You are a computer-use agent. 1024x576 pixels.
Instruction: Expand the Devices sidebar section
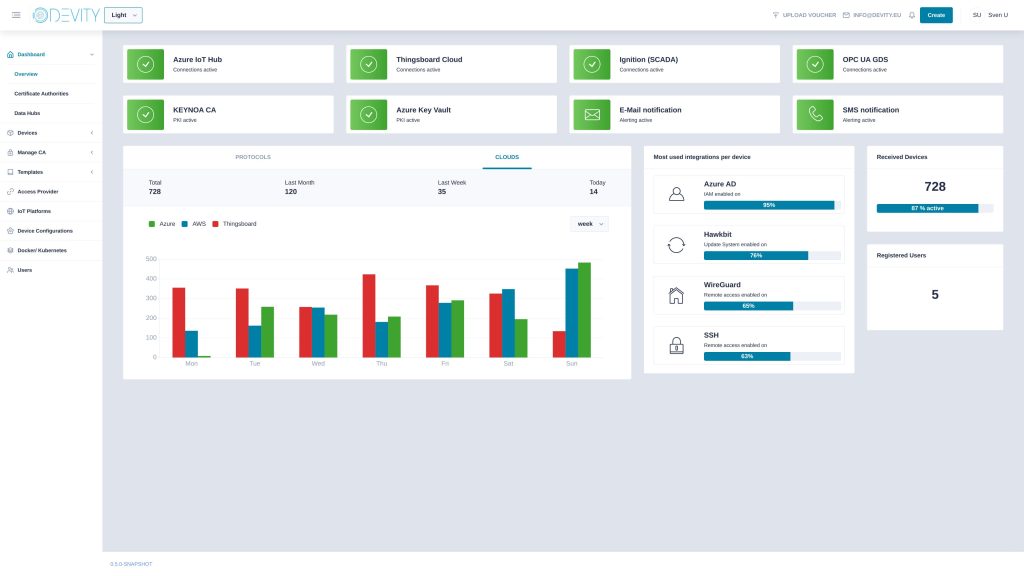click(x=50, y=132)
